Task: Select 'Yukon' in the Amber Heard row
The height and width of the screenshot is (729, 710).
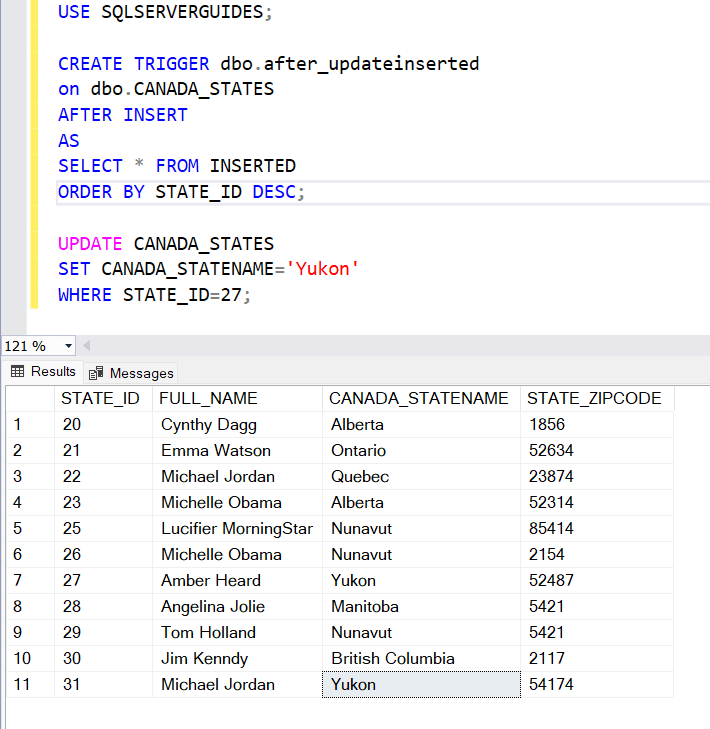Action: (421, 581)
